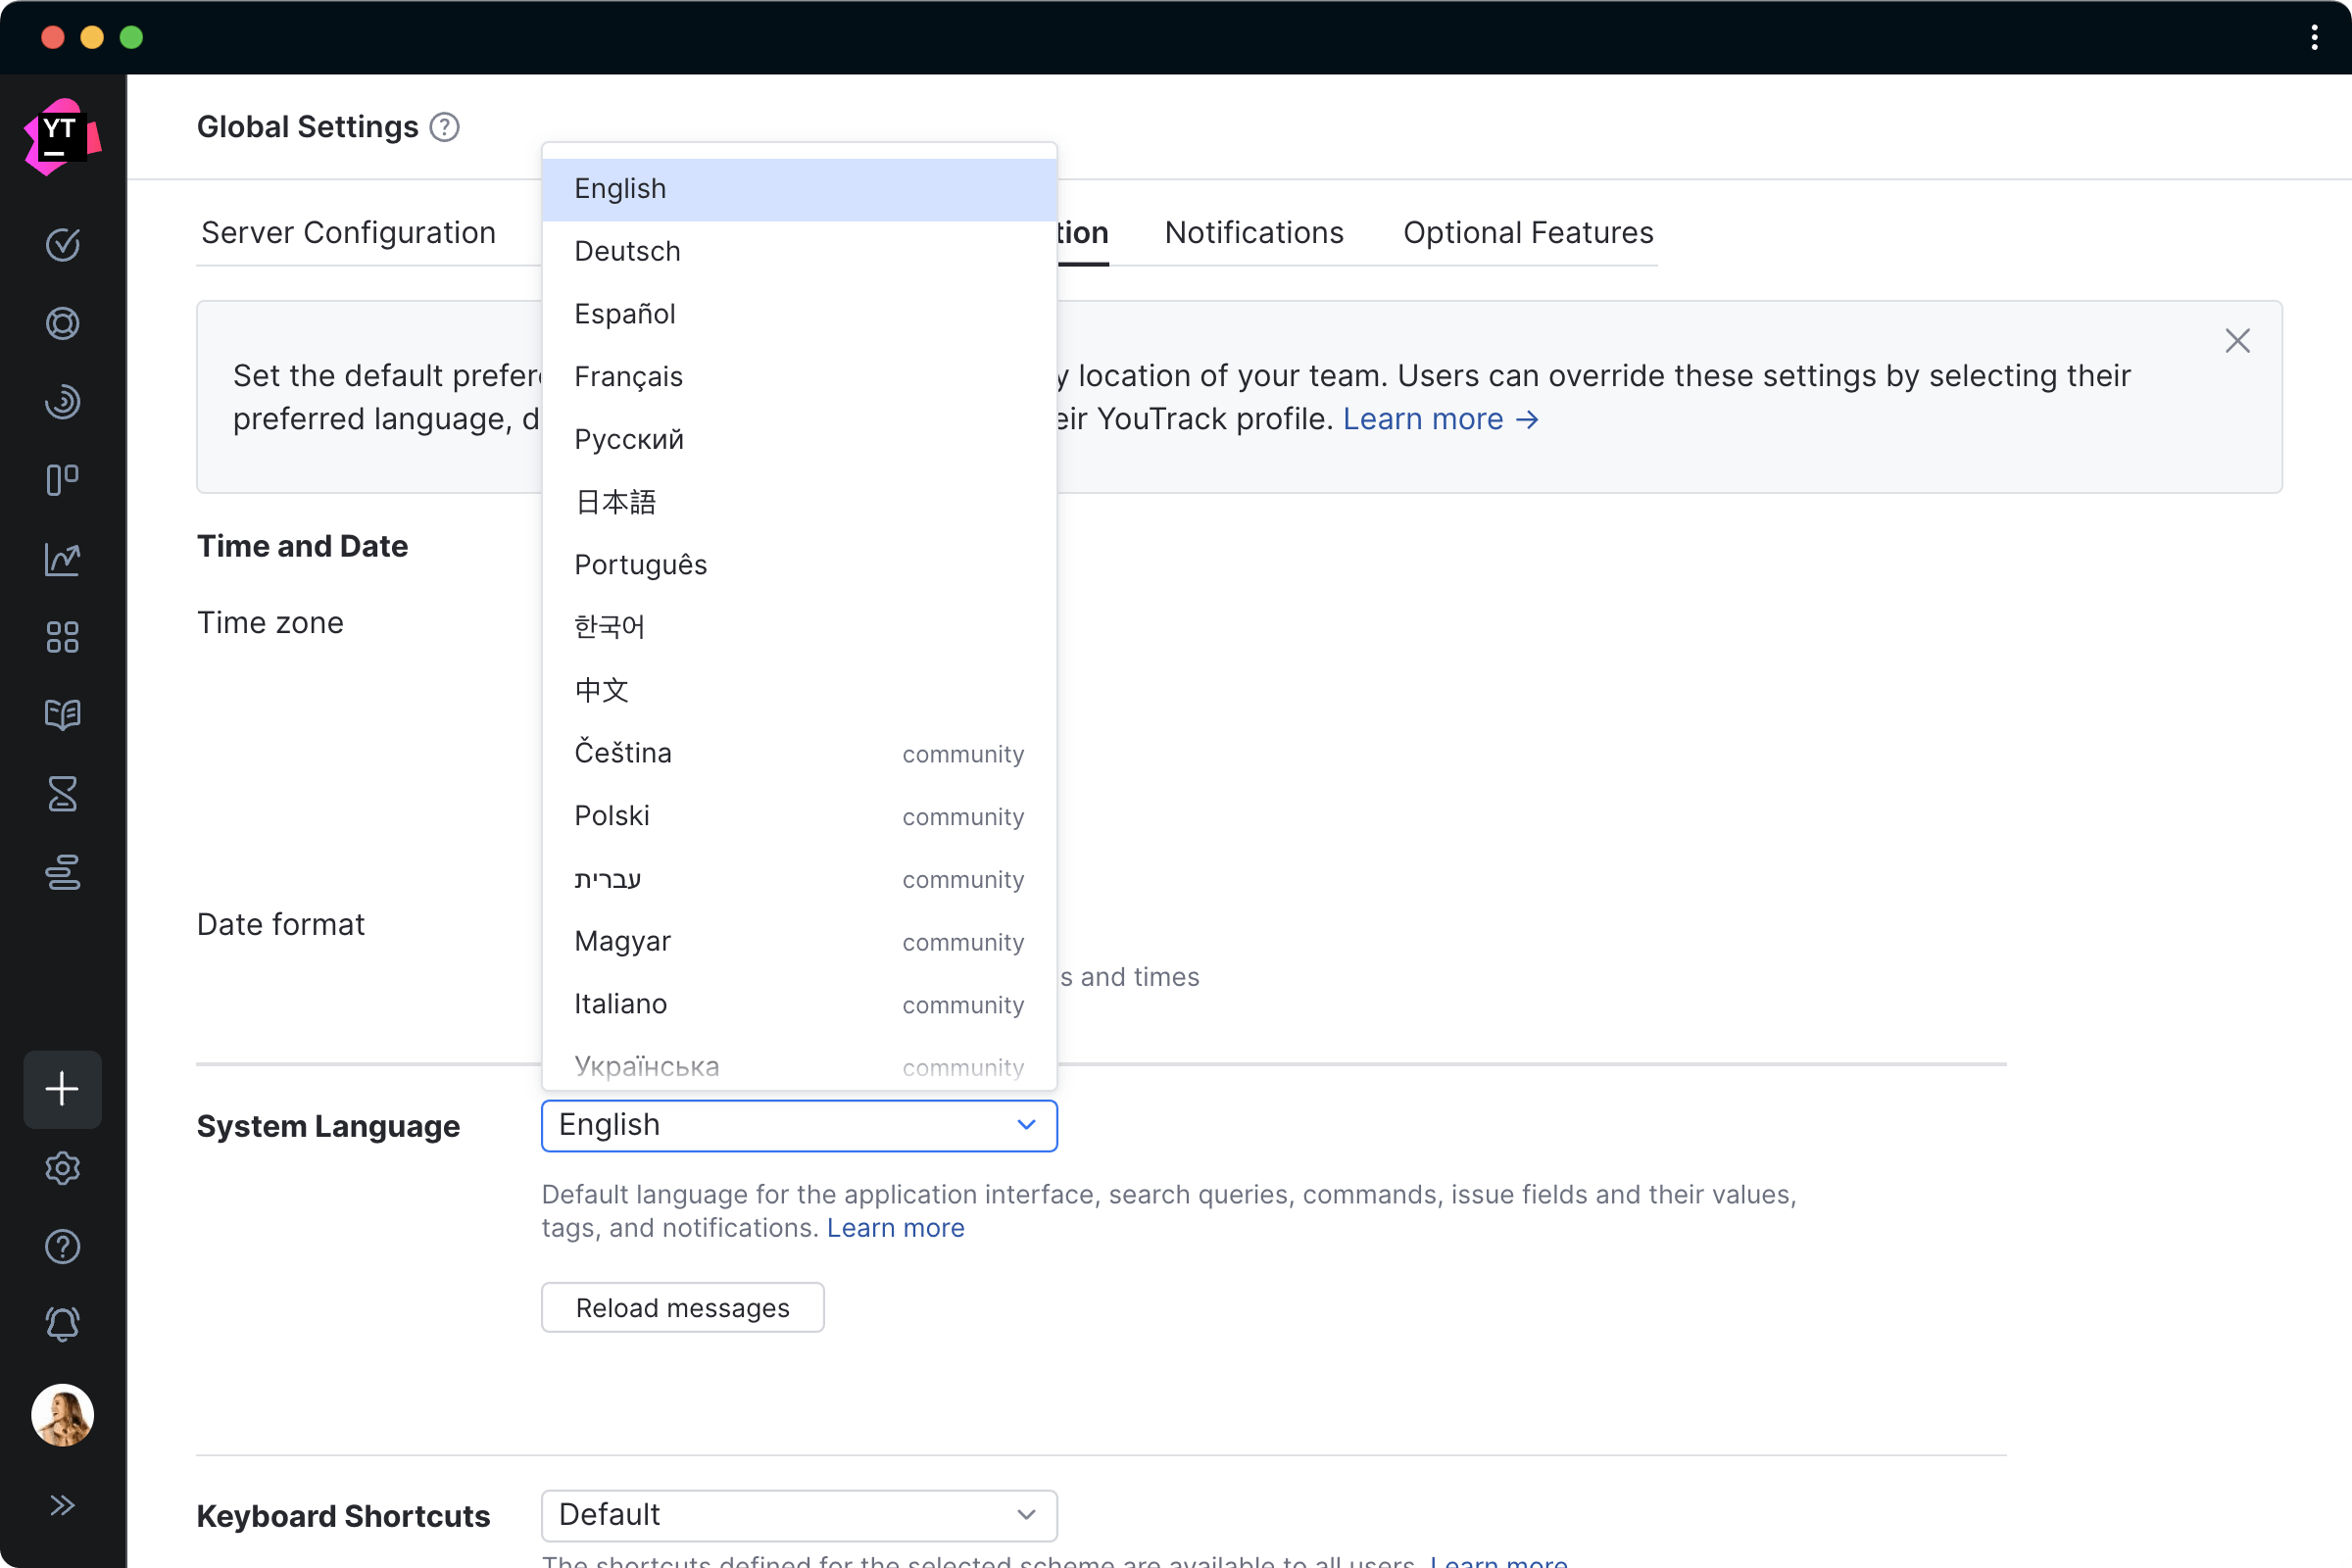Open the Helpdesk lifebuoy icon in the sidebar

62,323
